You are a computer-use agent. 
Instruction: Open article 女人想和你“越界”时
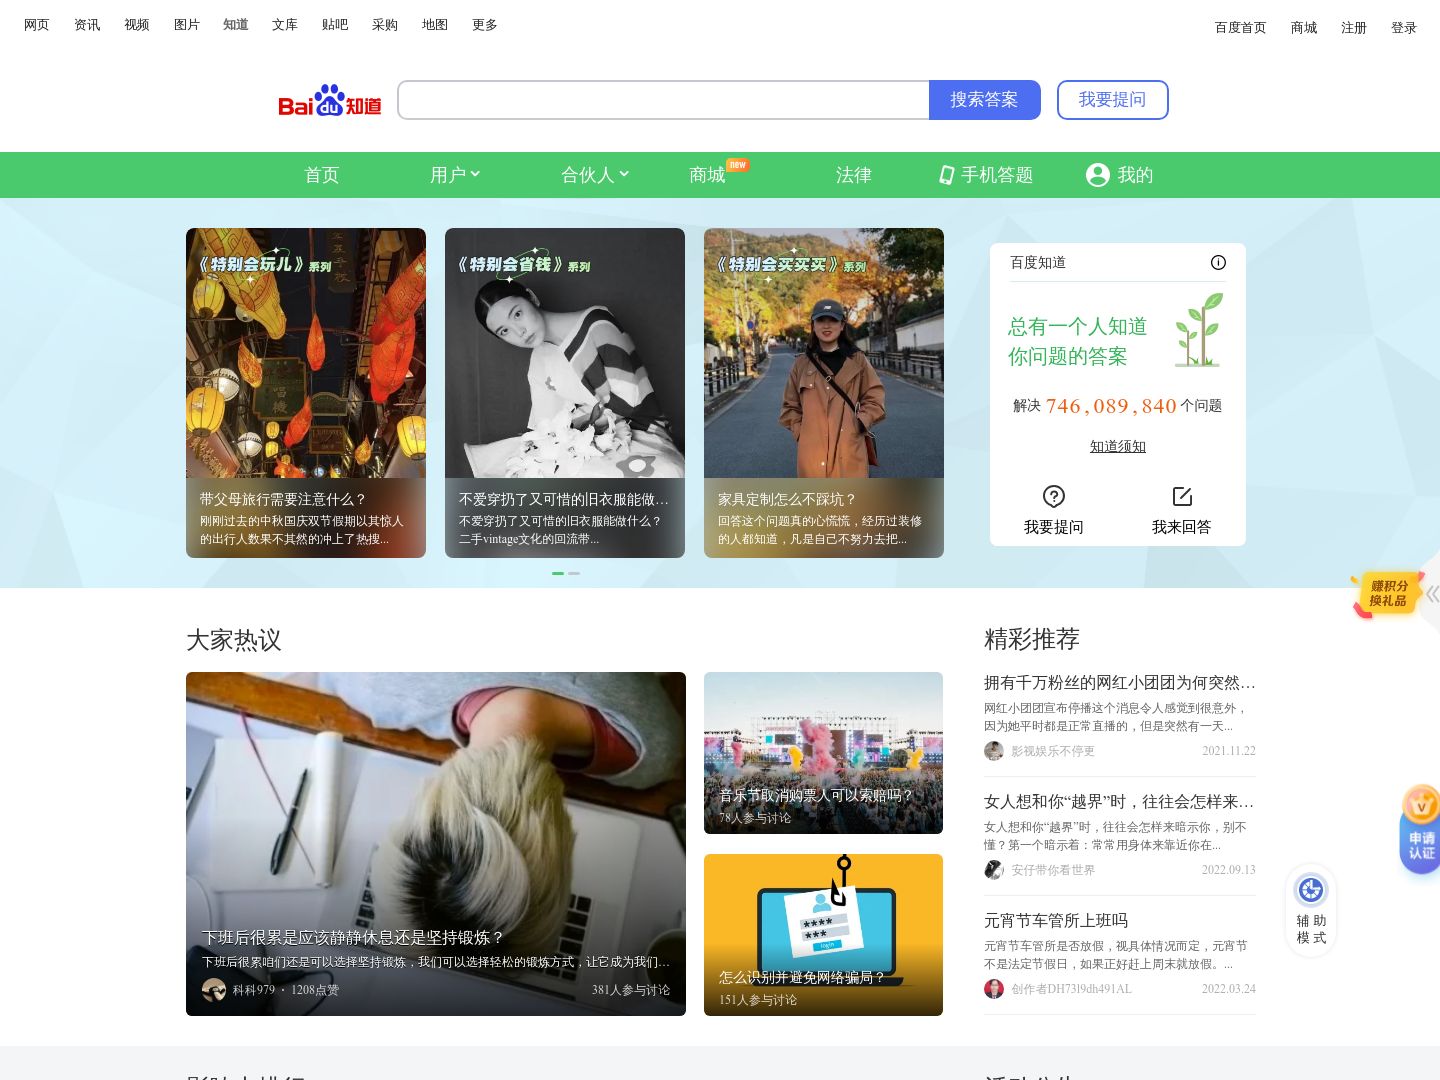click(x=1120, y=802)
